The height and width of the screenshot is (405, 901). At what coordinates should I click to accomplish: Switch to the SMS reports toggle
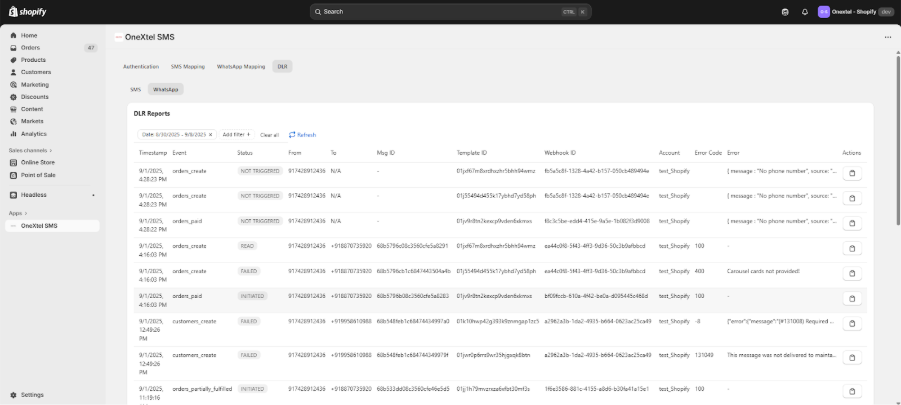click(135, 89)
